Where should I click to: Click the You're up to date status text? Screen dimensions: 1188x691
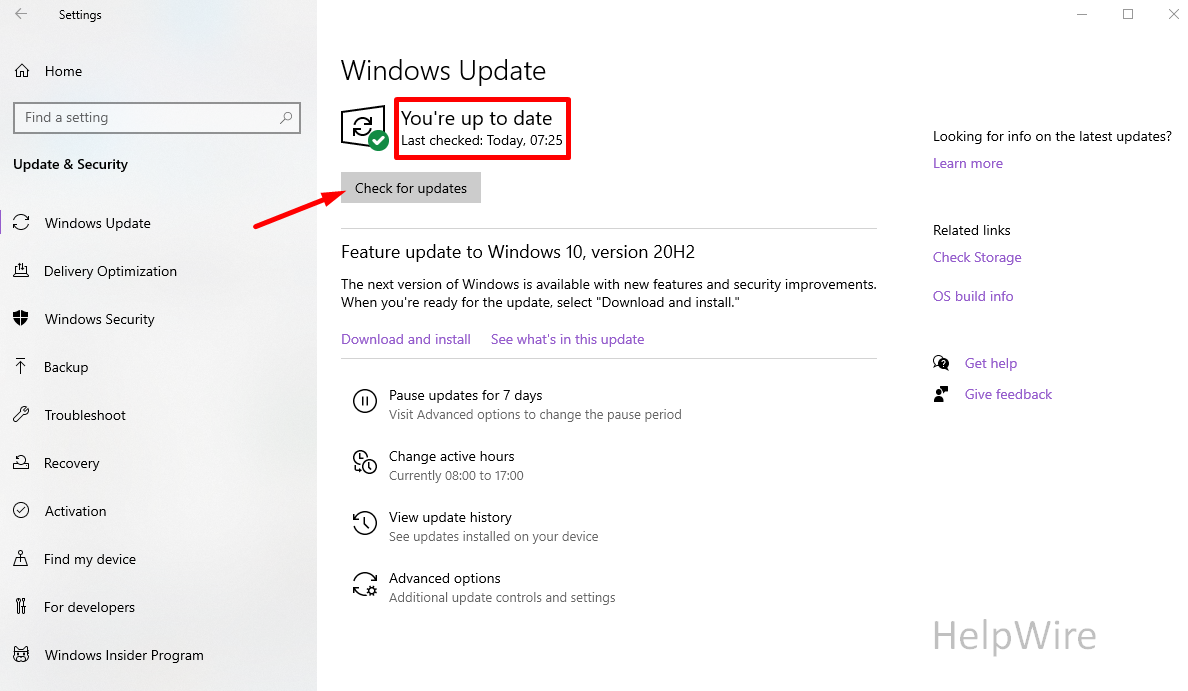[x=477, y=118]
